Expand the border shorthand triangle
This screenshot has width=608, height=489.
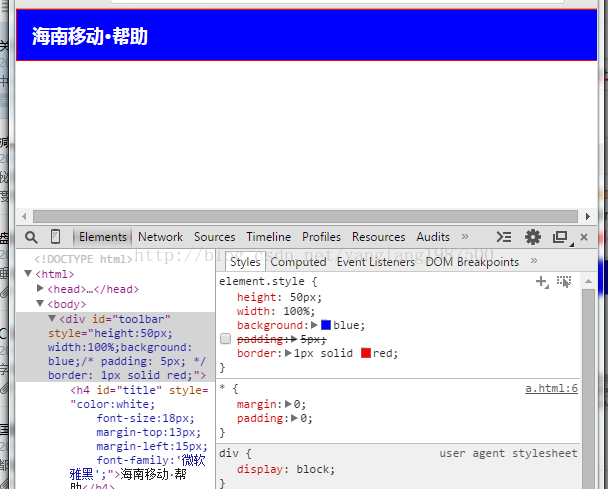[x=288, y=353]
